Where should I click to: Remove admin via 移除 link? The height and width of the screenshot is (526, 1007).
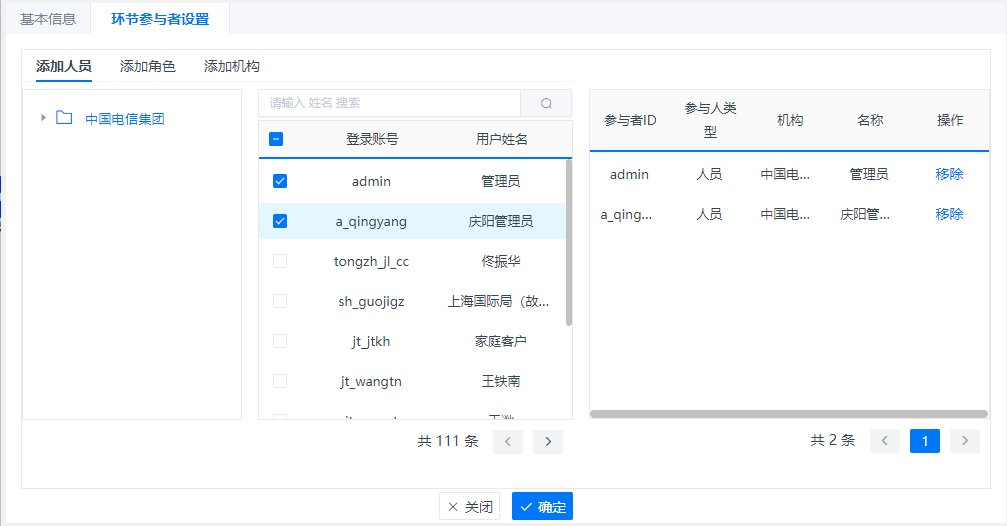point(949,174)
